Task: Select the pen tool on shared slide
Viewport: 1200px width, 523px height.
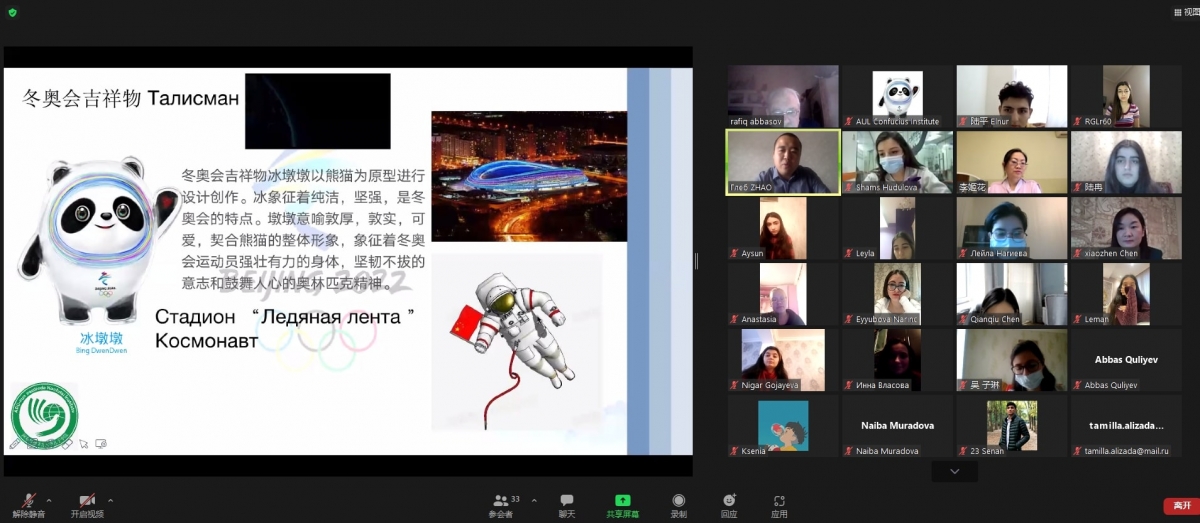Action: click(x=15, y=443)
